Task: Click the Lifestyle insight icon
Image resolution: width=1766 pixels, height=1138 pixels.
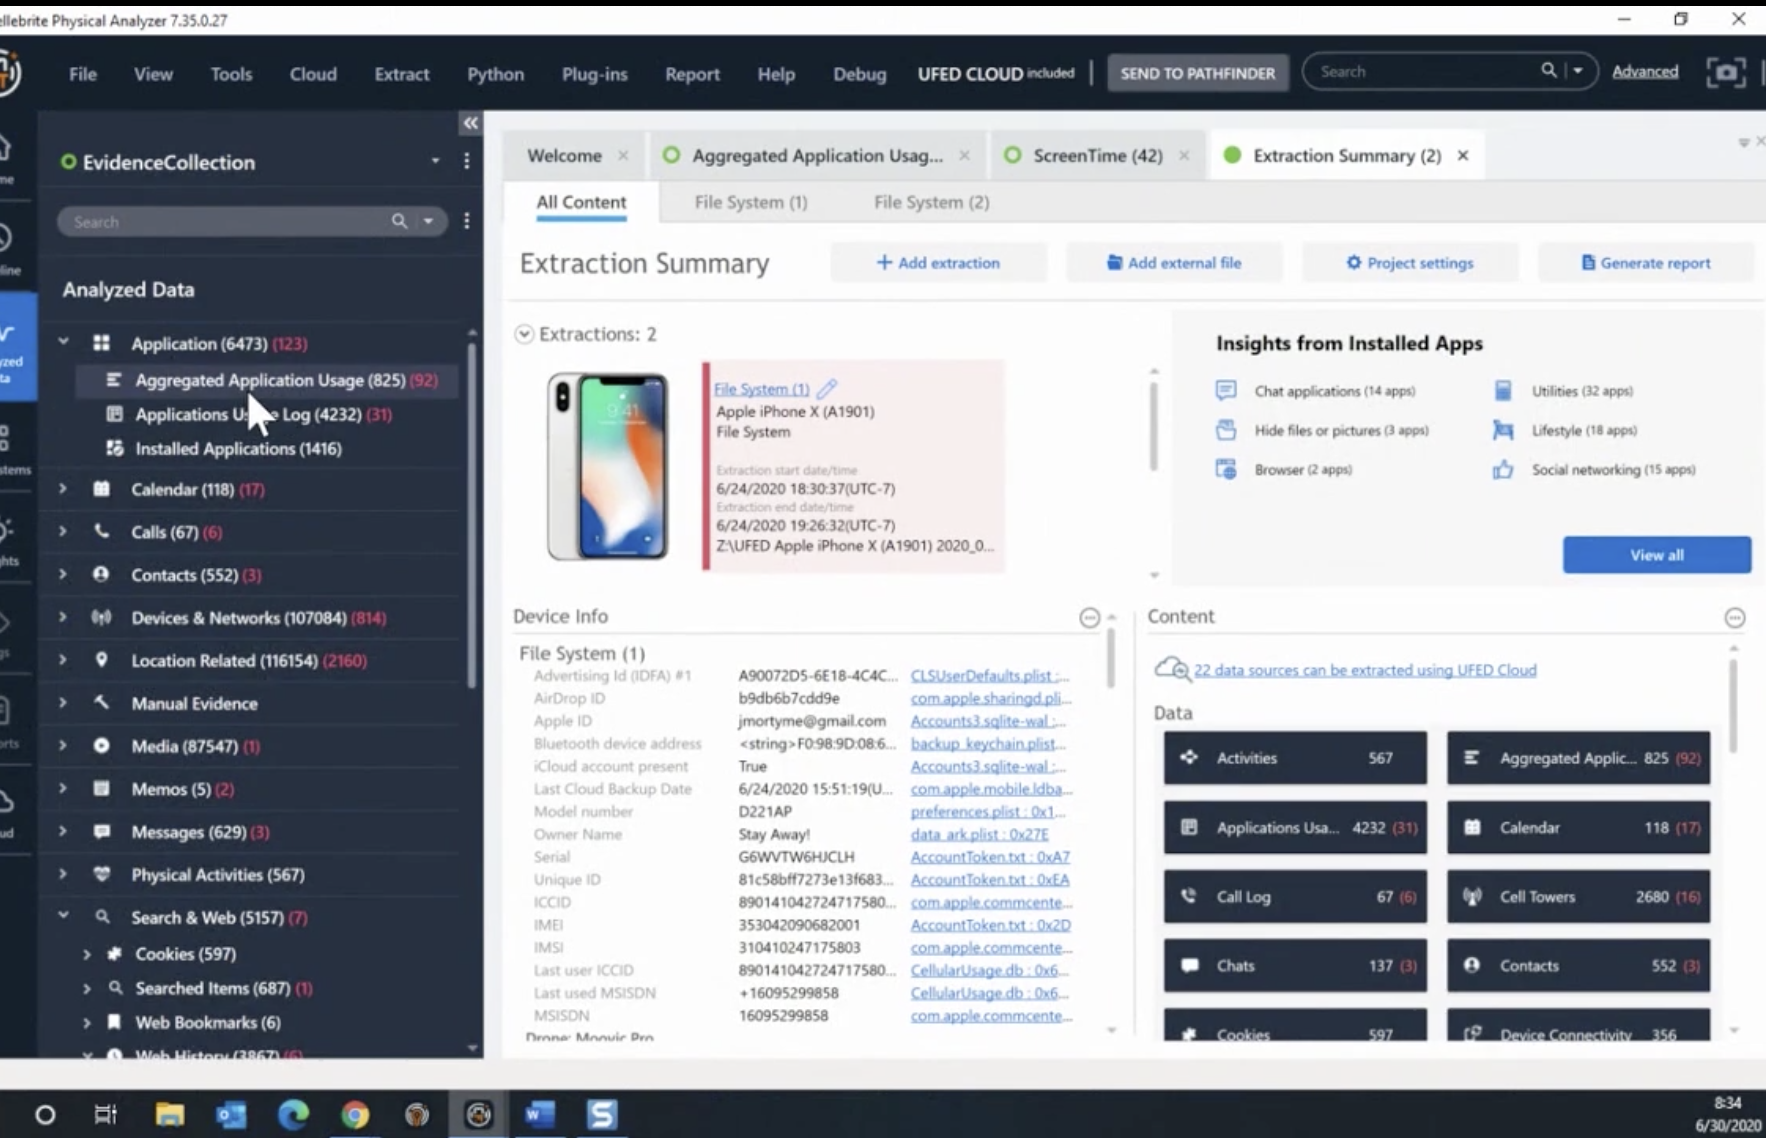Action: coord(1503,430)
